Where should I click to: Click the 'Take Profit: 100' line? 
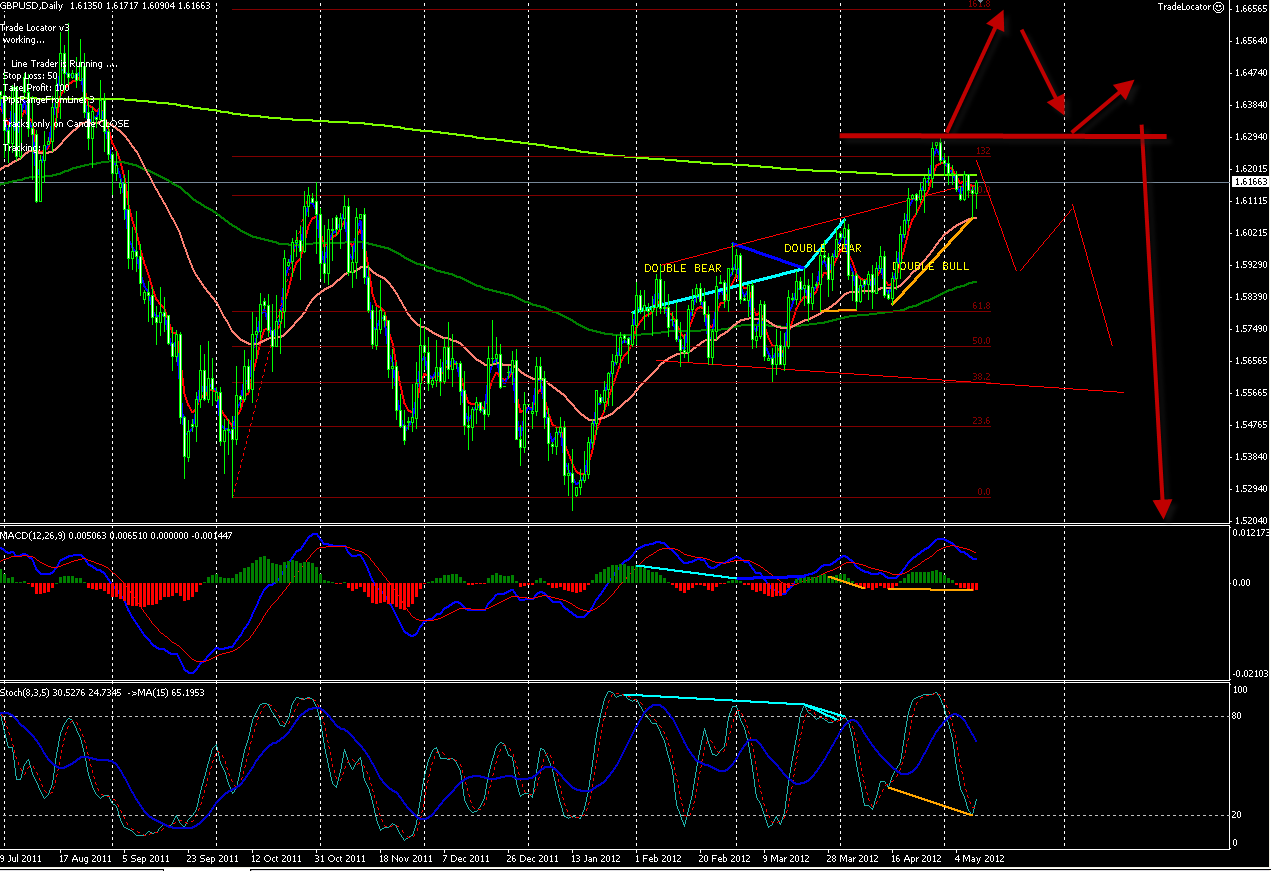[x=35, y=87]
